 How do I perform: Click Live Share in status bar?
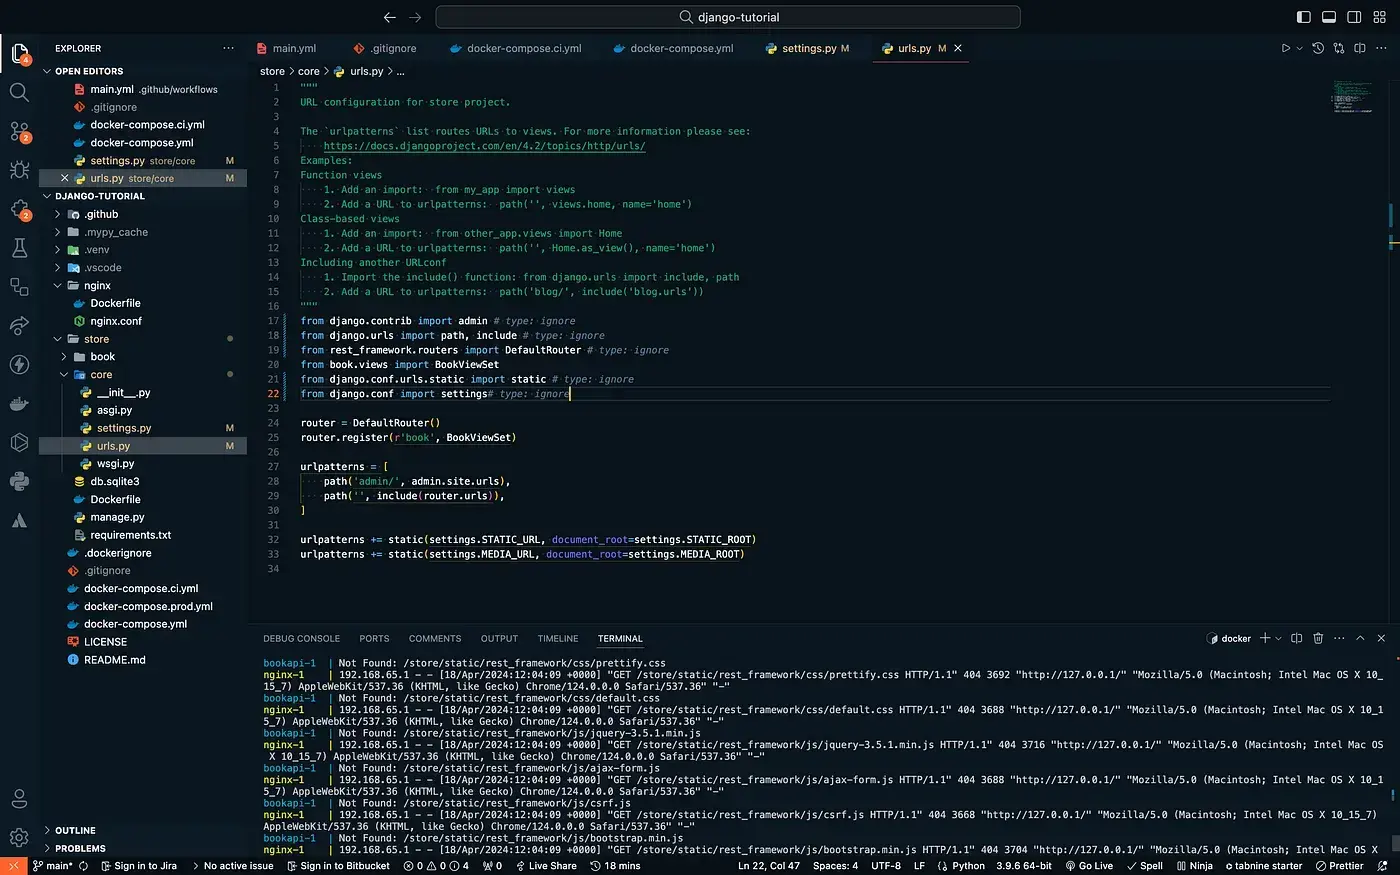(546, 866)
